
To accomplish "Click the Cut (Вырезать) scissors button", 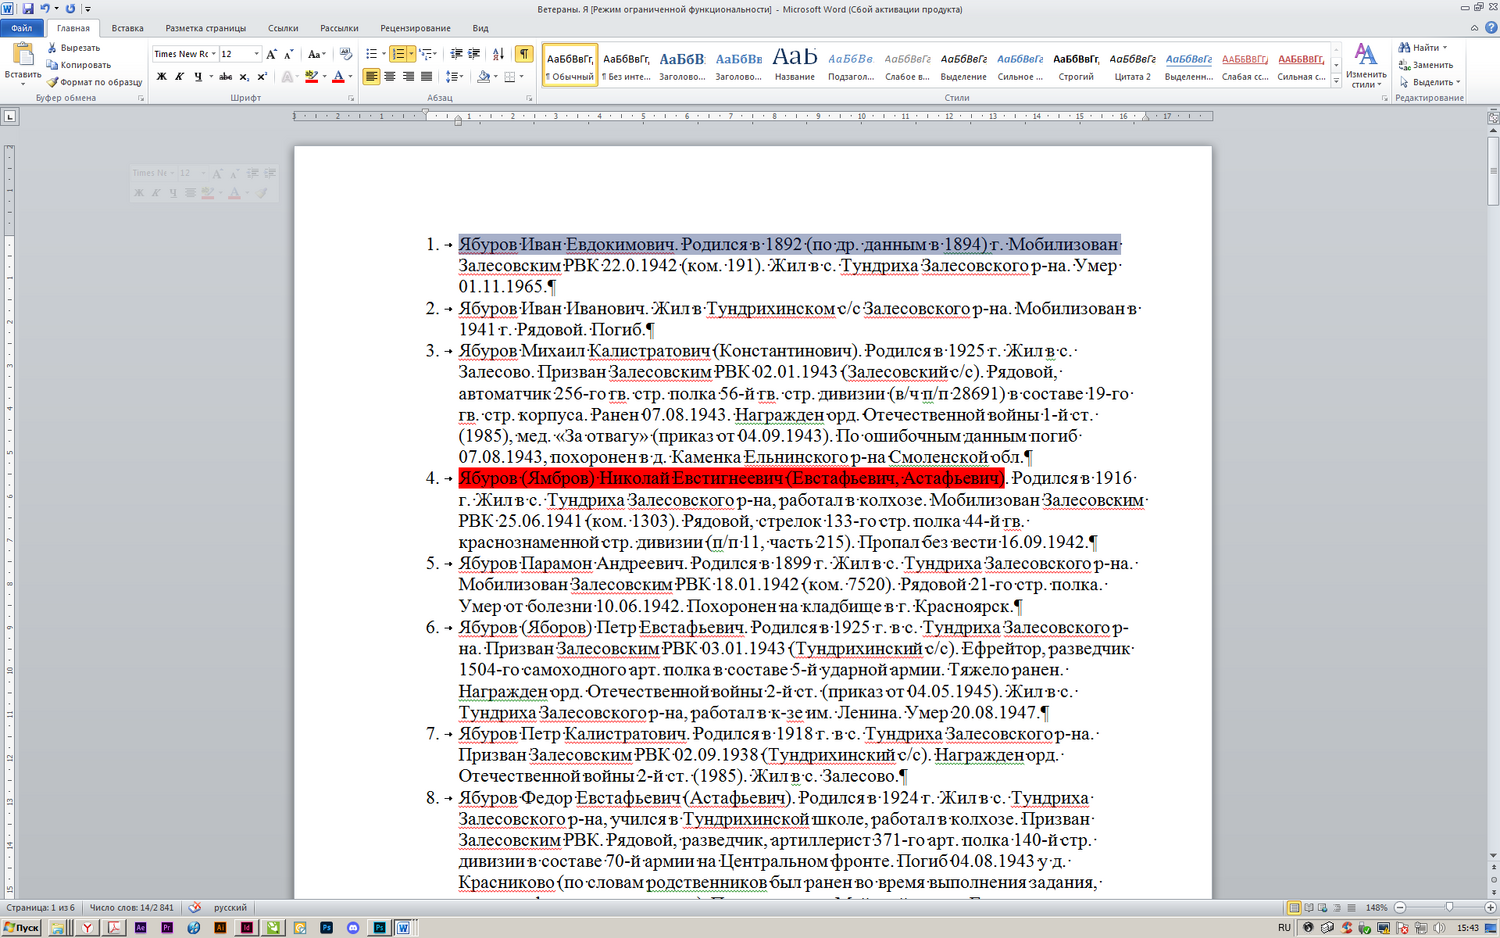I will (x=74, y=48).
